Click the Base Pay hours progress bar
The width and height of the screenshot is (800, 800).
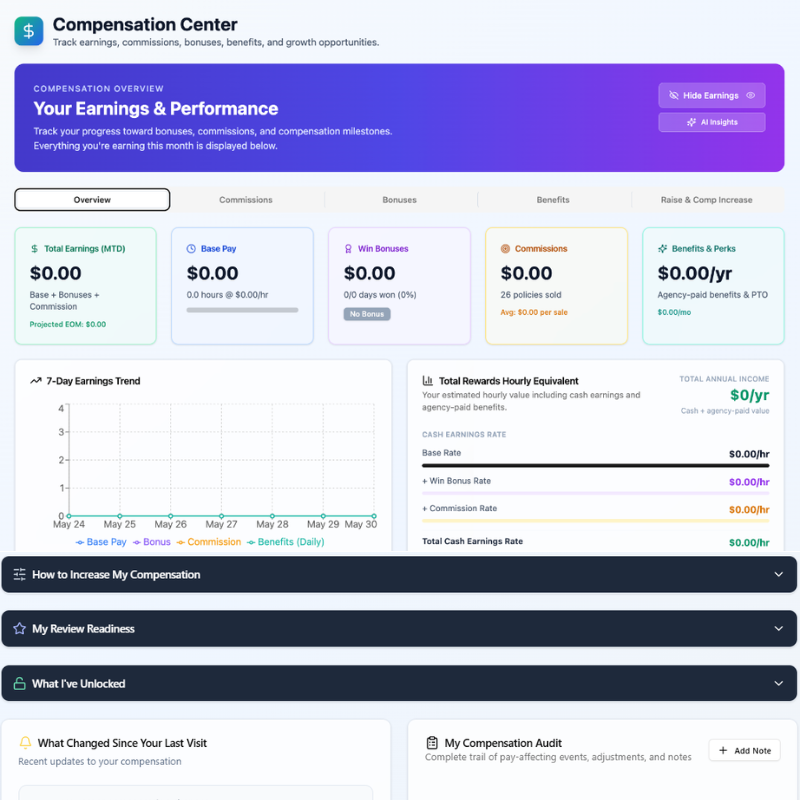(242, 310)
